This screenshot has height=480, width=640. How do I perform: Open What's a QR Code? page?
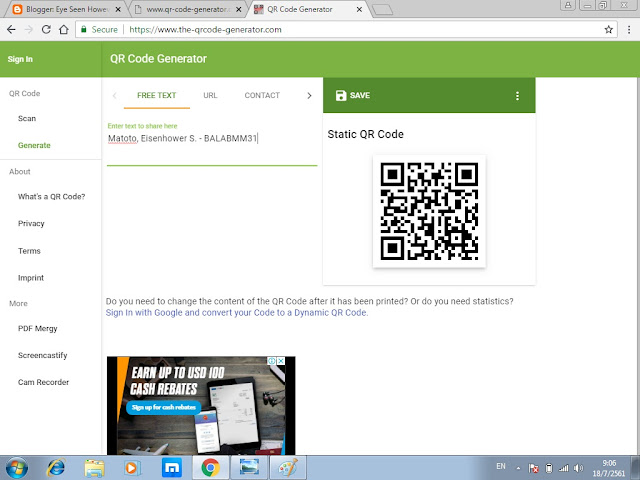[51, 197]
